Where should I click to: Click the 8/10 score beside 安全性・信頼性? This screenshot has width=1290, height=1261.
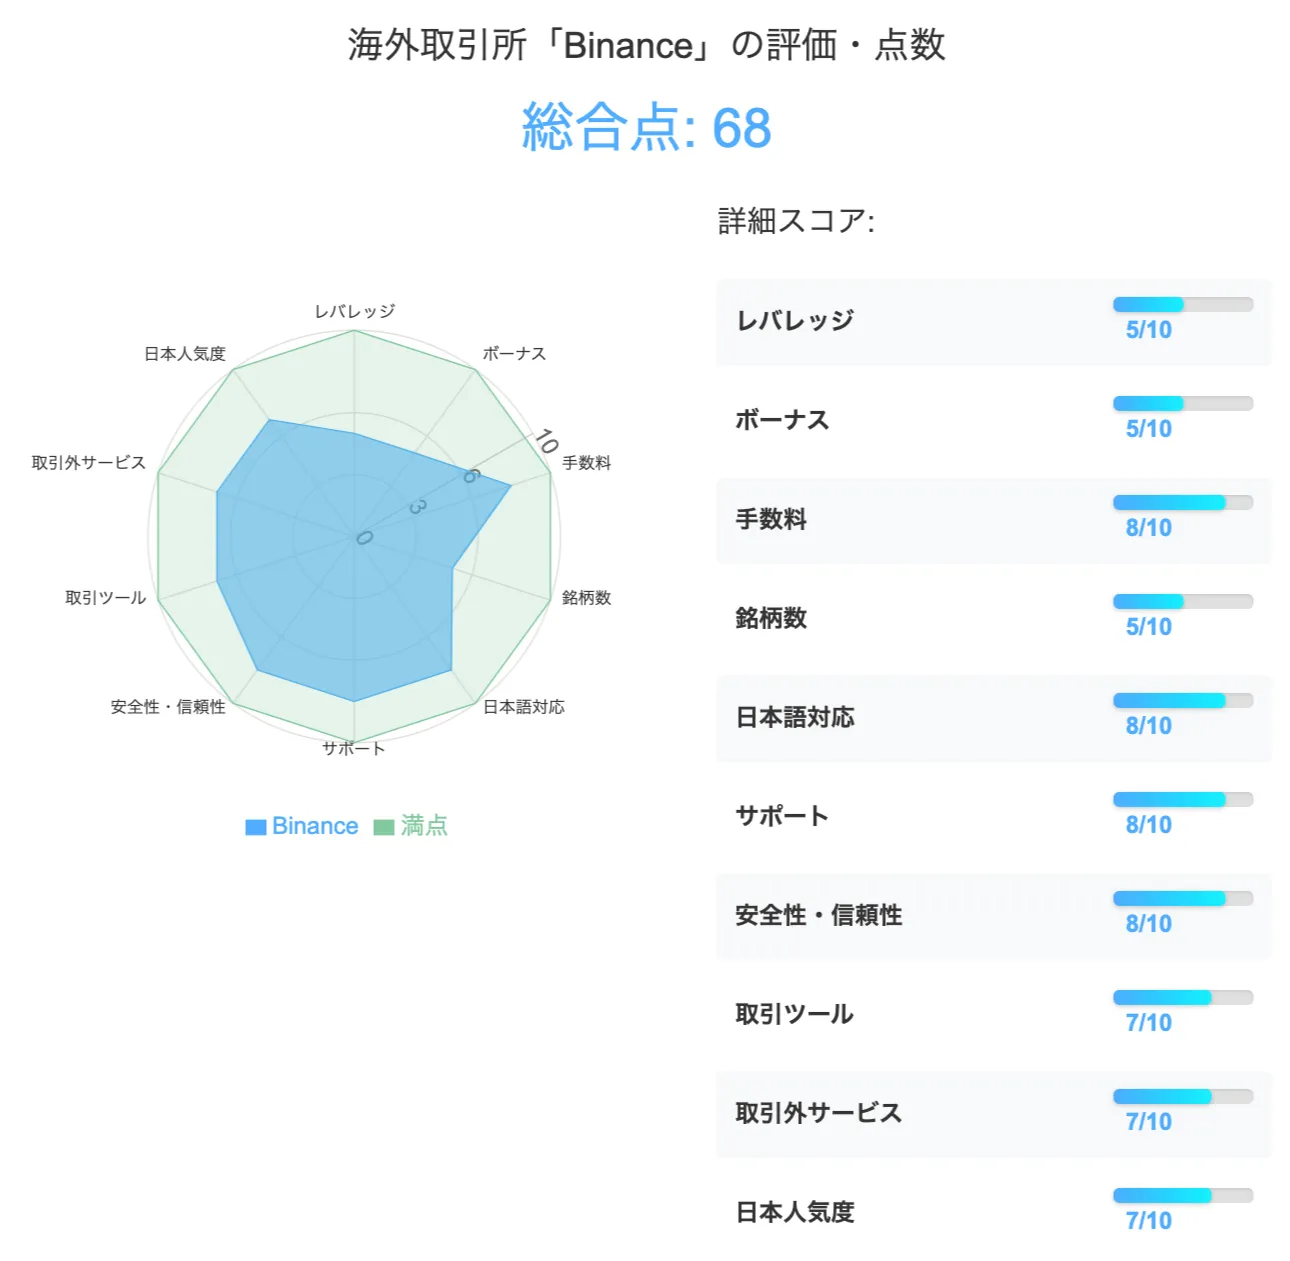tap(1148, 924)
